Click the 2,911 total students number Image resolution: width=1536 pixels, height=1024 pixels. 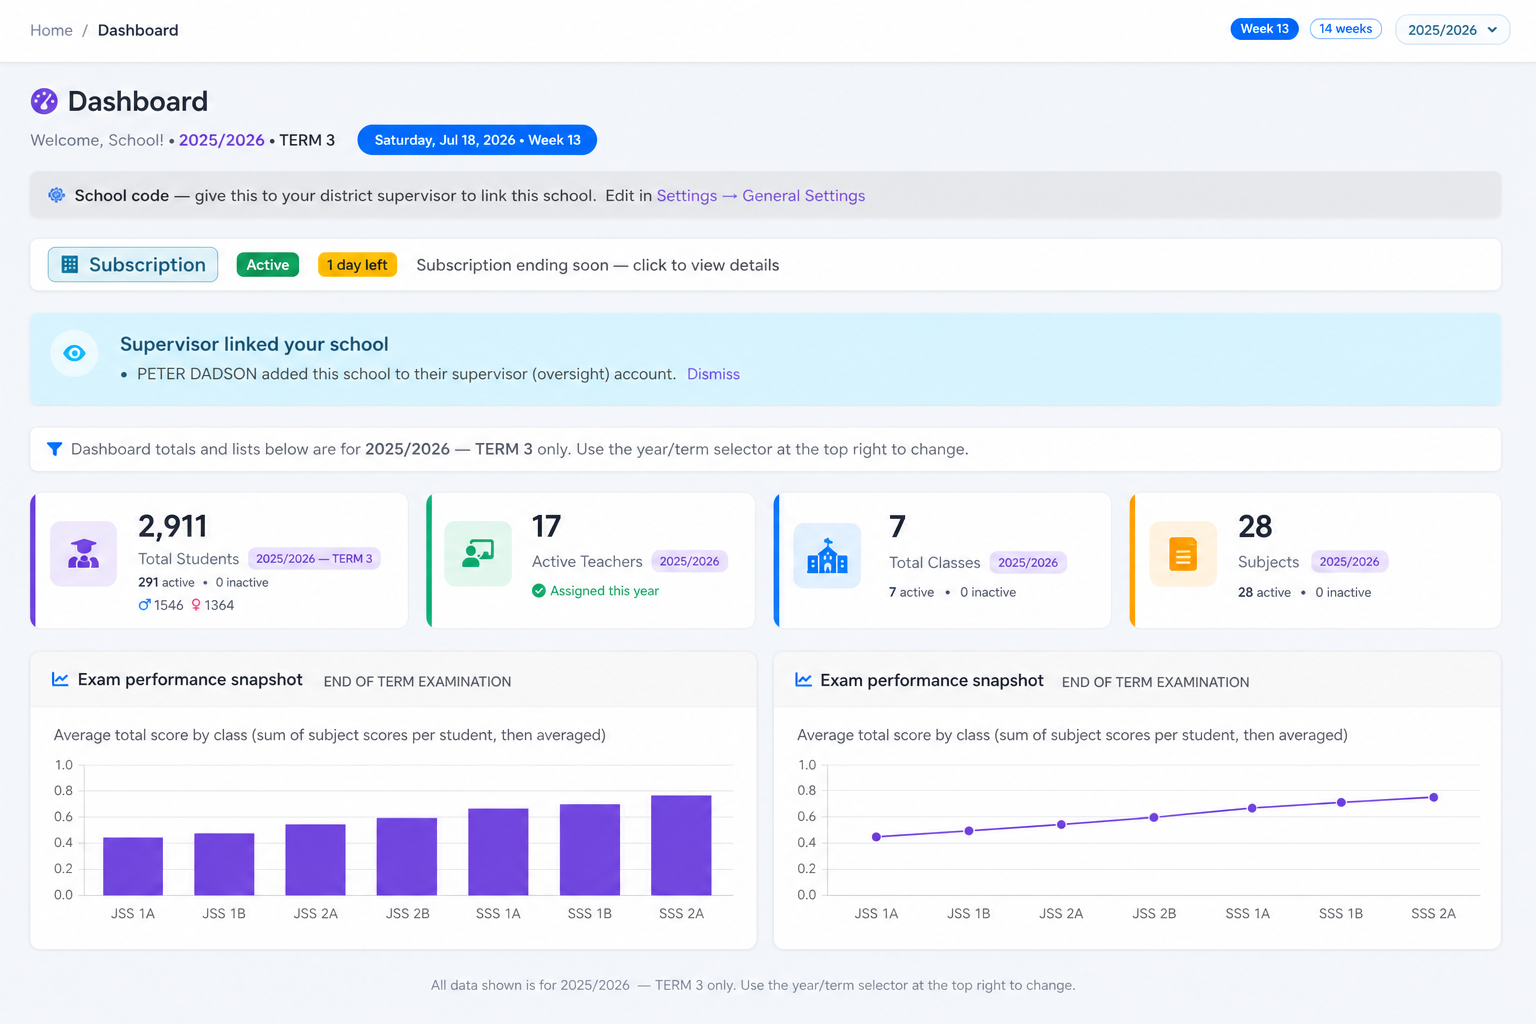click(x=173, y=526)
